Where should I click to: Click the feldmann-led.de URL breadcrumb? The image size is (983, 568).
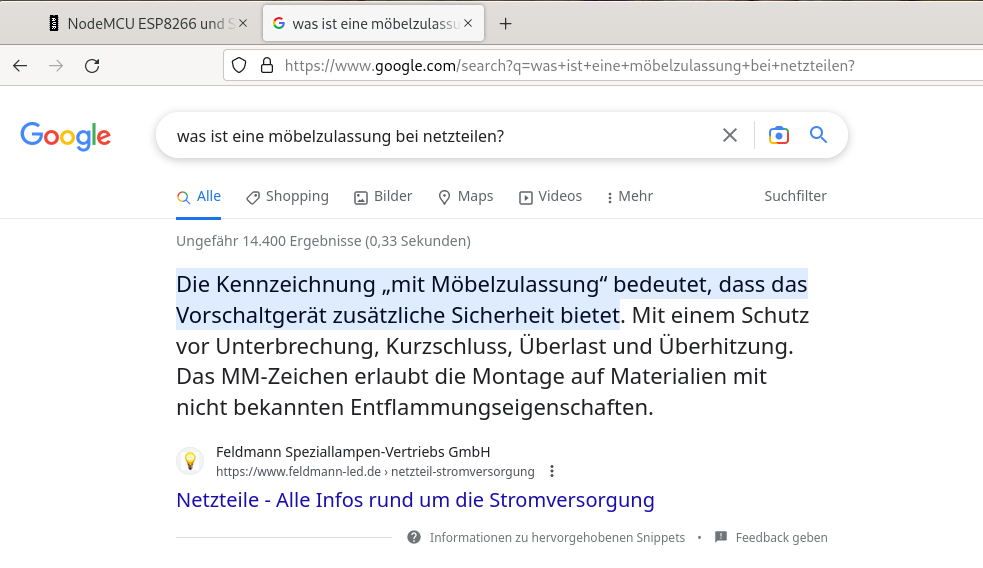click(375, 471)
